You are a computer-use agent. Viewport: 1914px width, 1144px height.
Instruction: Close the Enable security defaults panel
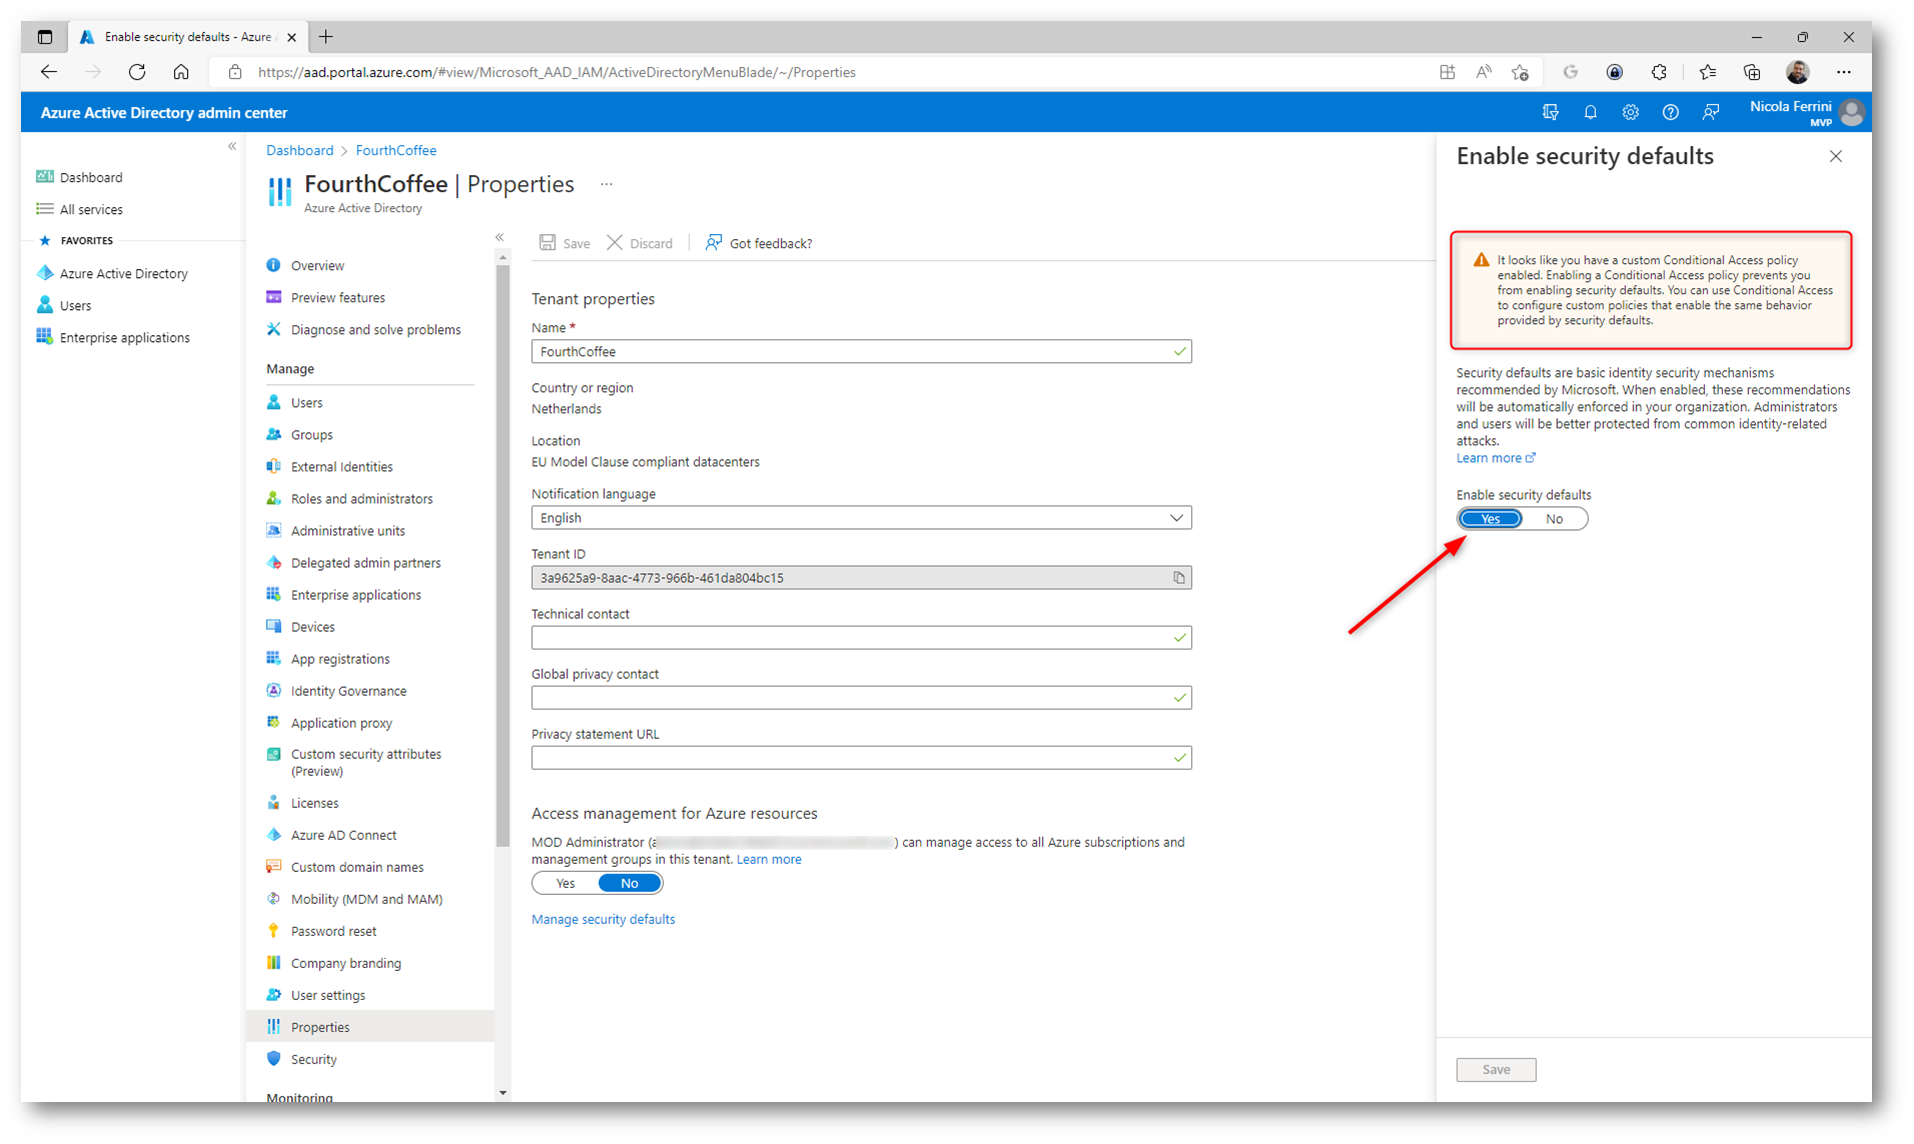[1835, 156]
